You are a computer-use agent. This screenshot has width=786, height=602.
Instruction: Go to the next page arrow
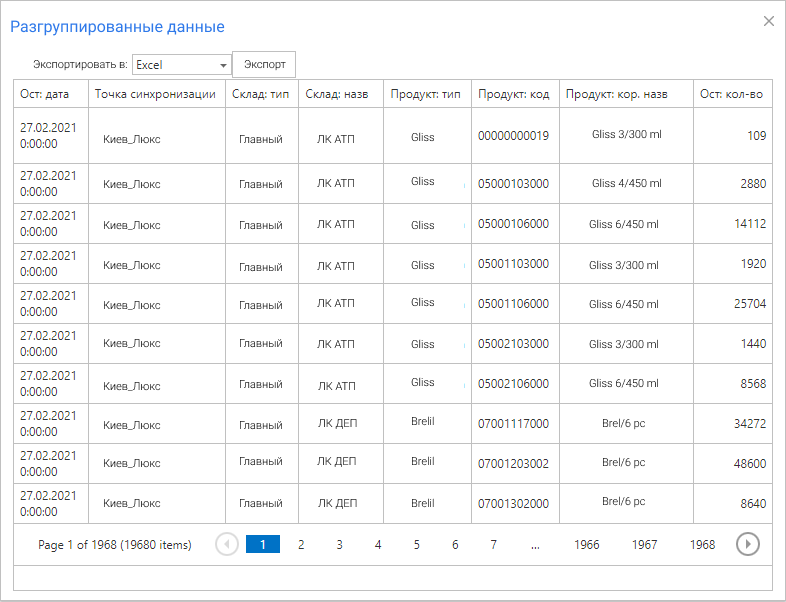click(748, 544)
